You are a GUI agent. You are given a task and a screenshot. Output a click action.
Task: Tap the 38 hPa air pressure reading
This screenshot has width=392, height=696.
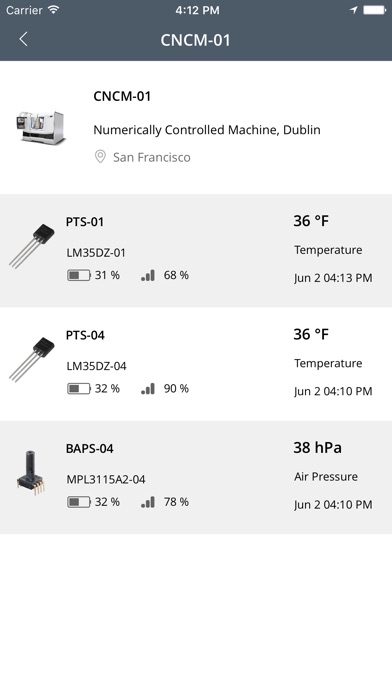tap(317, 447)
